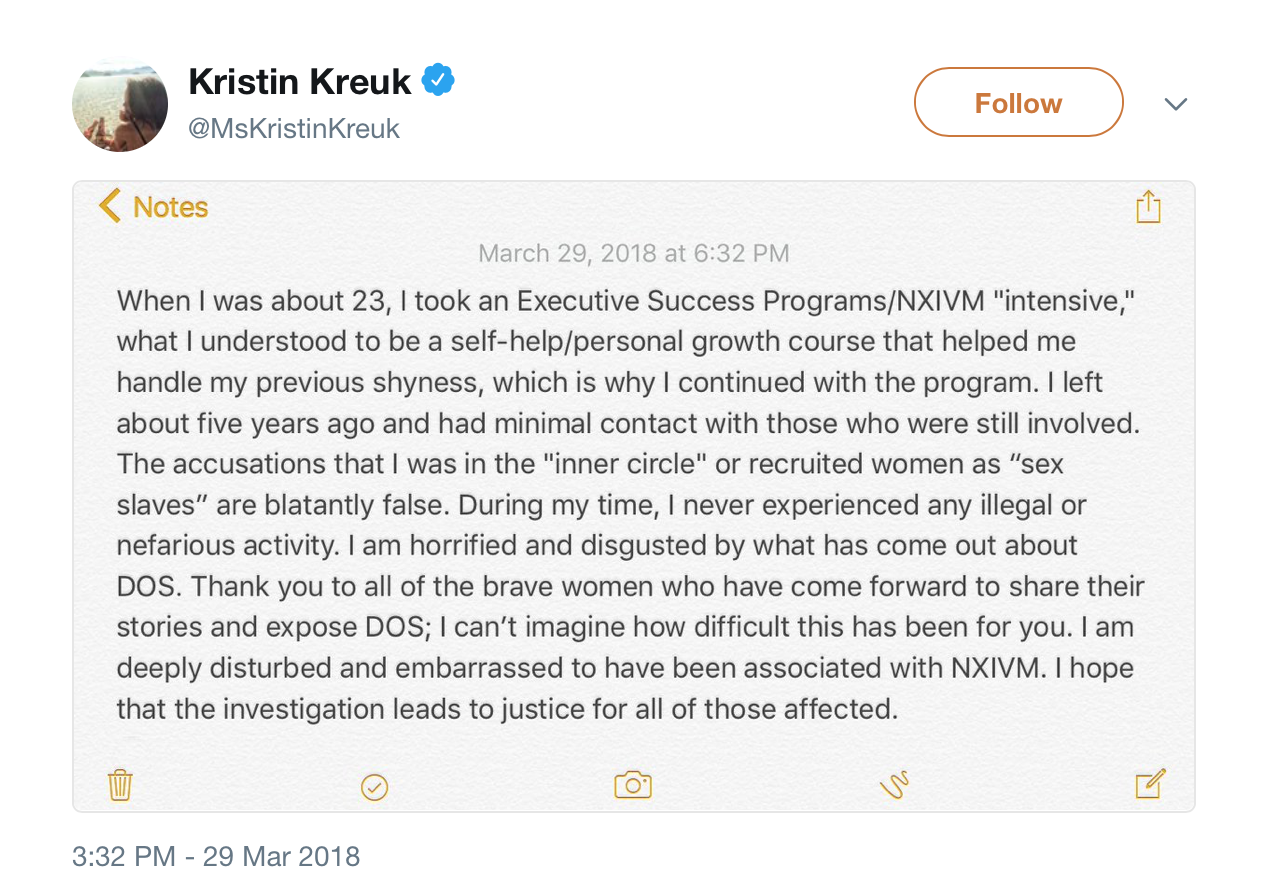The width and height of the screenshot is (1264, 896).
Task: Toggle the checklist circle-check icon
Action: [374, 787]
